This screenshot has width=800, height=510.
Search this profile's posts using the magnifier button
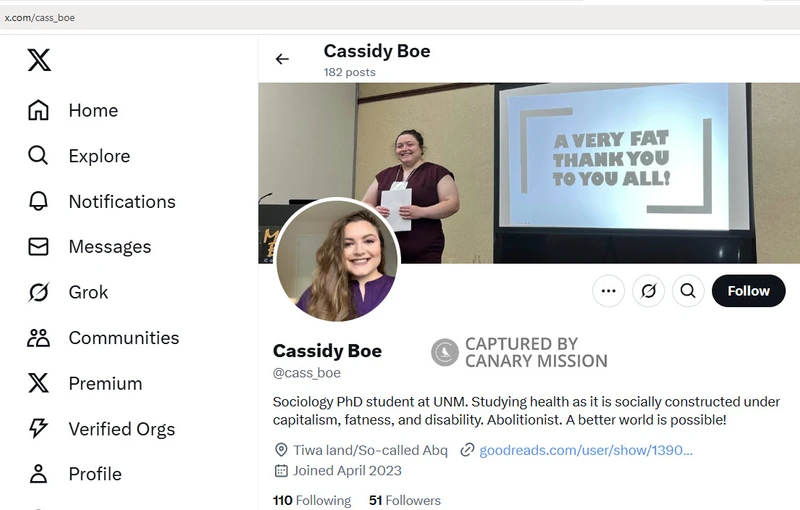click(688, 291)
